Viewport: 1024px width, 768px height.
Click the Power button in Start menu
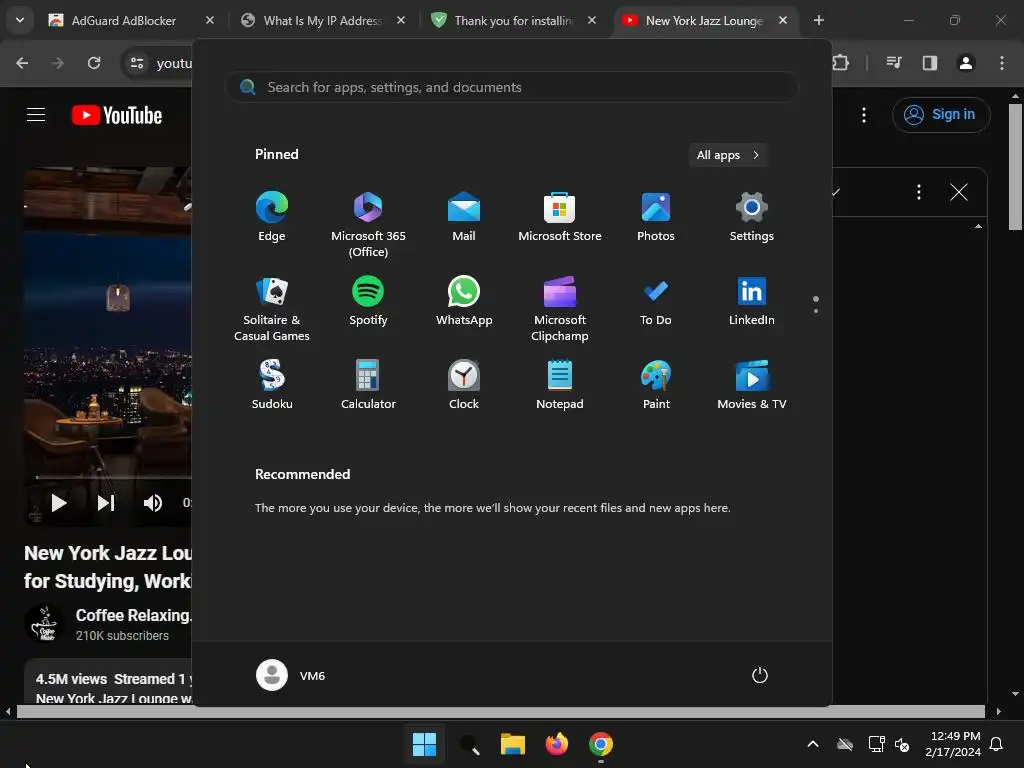pos(760,675)
